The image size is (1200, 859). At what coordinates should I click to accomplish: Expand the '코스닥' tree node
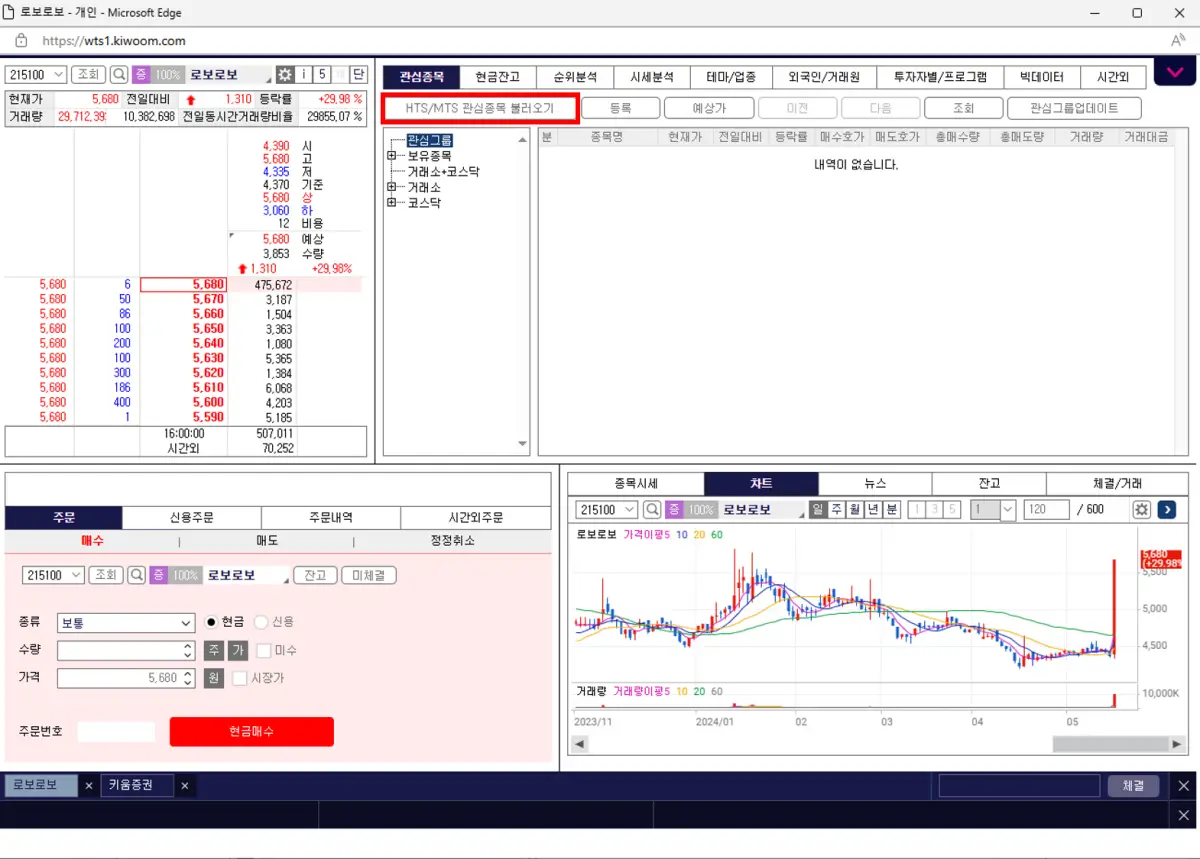[x=391, y=203]
